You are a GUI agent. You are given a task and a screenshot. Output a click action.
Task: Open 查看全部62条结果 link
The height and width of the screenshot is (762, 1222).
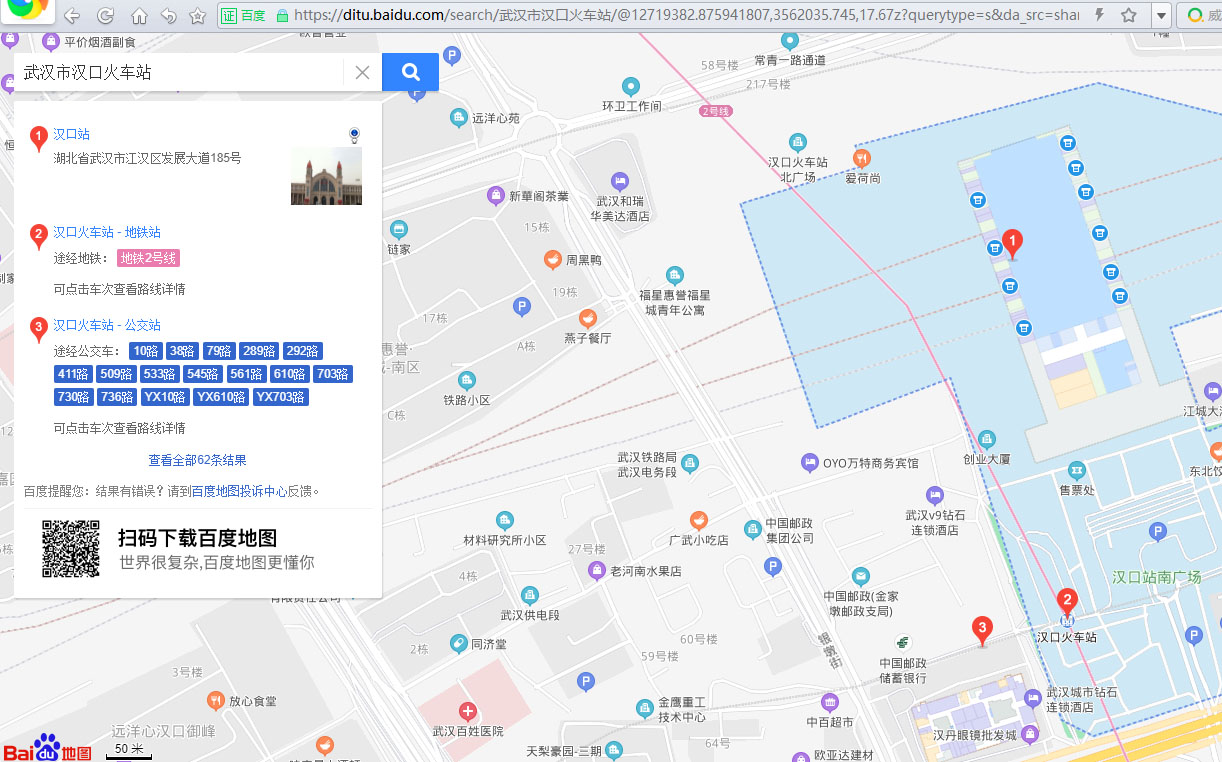click(198, 460)
